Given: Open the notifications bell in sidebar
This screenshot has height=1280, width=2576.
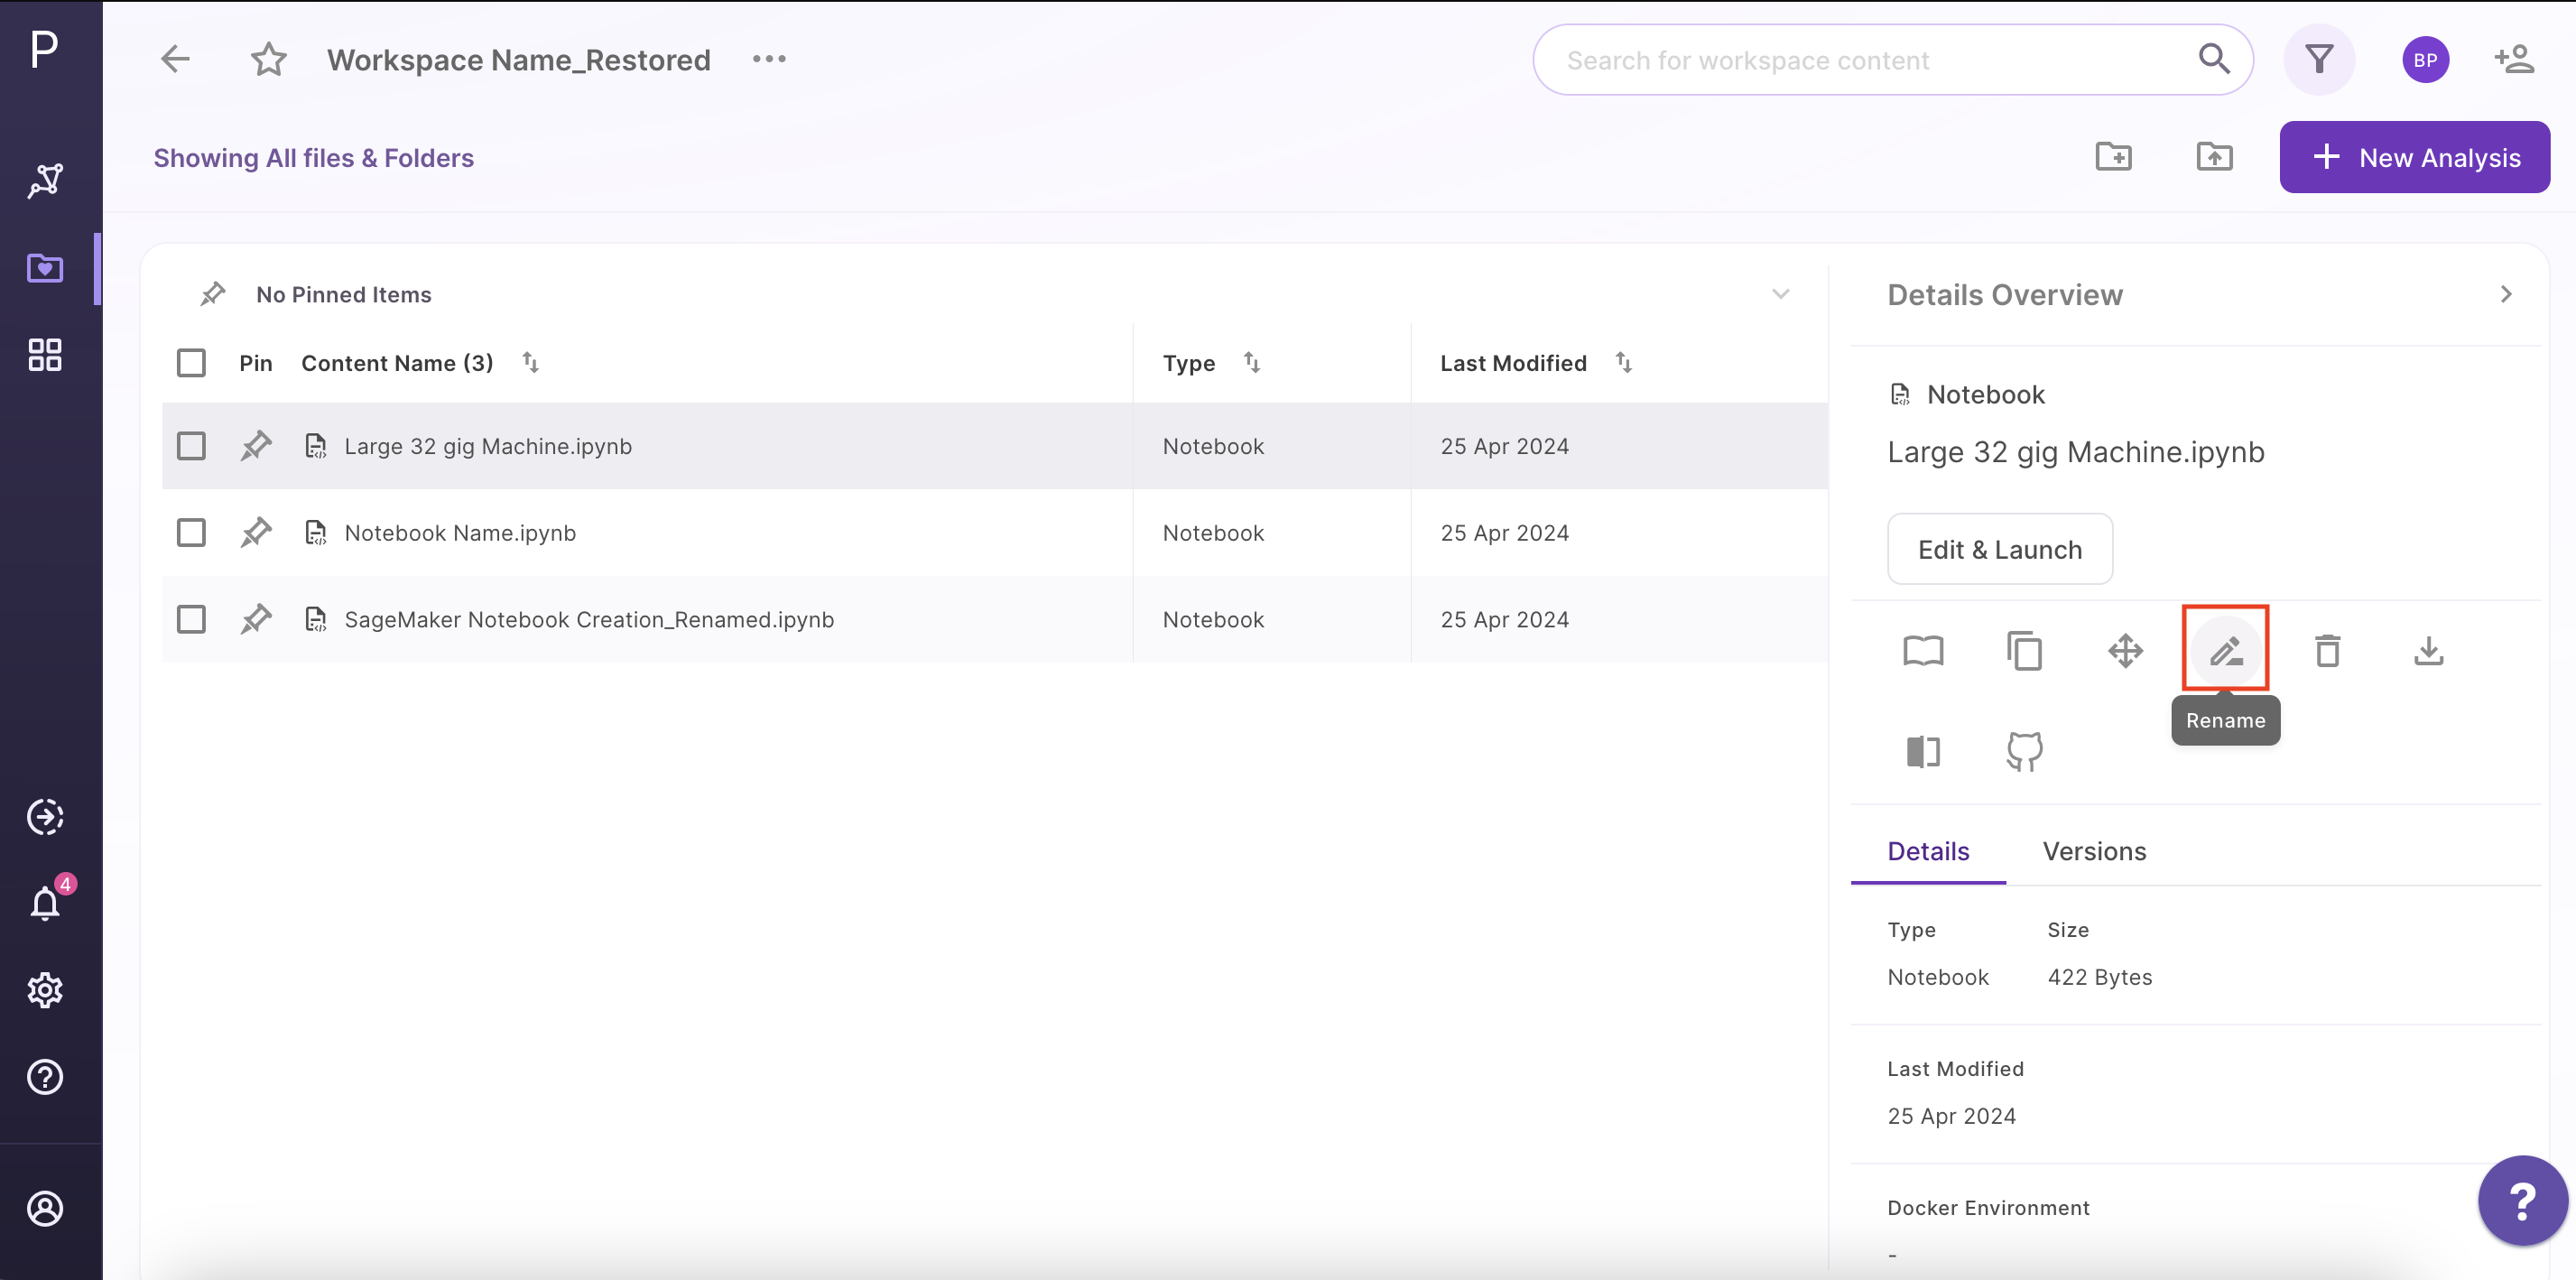Looking at the screenshot, I should (45, 903).
